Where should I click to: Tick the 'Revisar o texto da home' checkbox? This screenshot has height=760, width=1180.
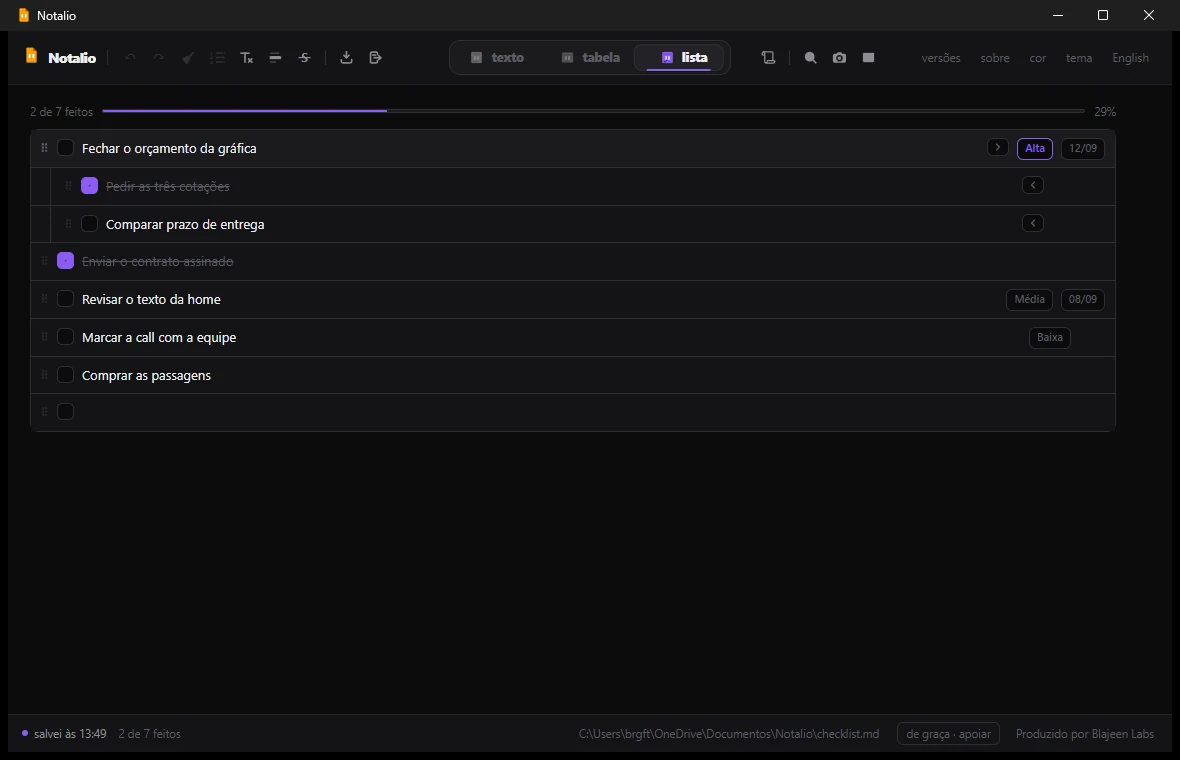65,299
